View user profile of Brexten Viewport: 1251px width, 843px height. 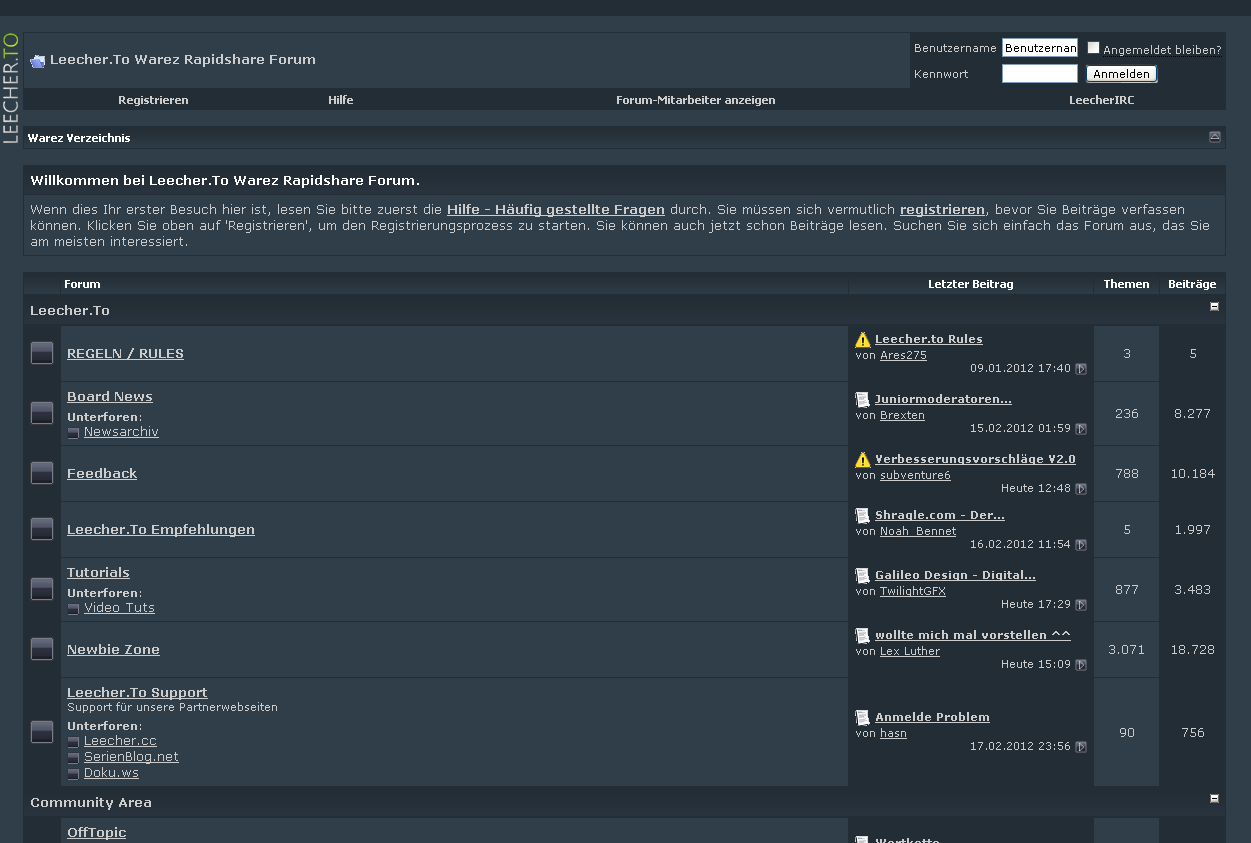902,415
